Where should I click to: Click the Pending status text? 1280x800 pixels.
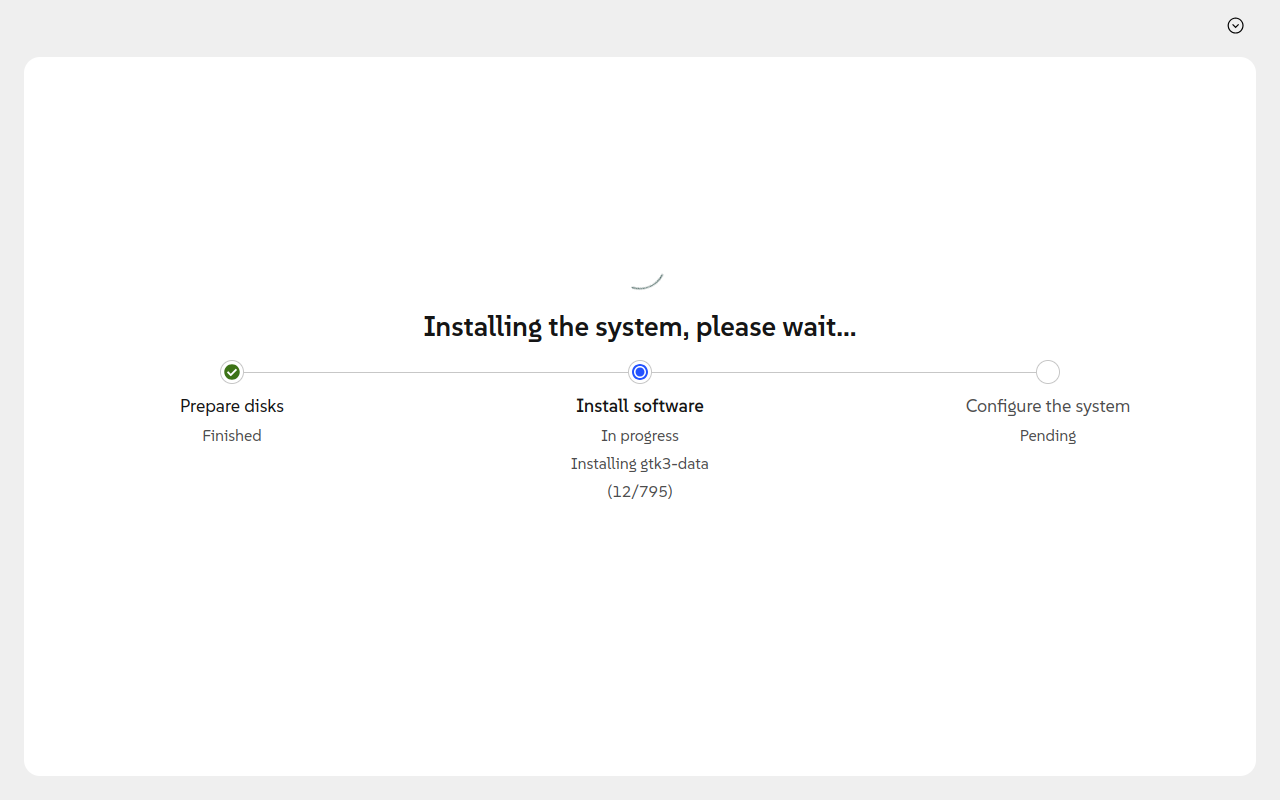click(x=1047, y=436)
